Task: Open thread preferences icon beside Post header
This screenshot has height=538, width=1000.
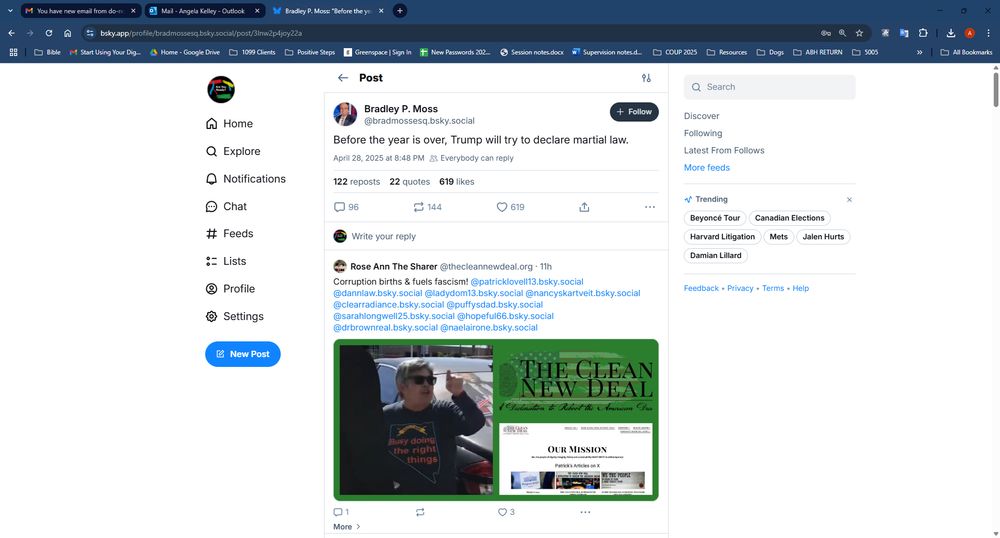Action: point(646,78)
